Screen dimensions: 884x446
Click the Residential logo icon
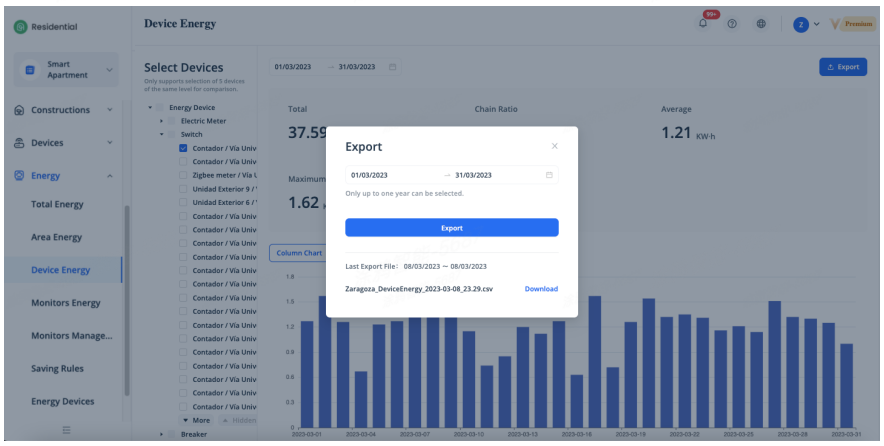20,26
